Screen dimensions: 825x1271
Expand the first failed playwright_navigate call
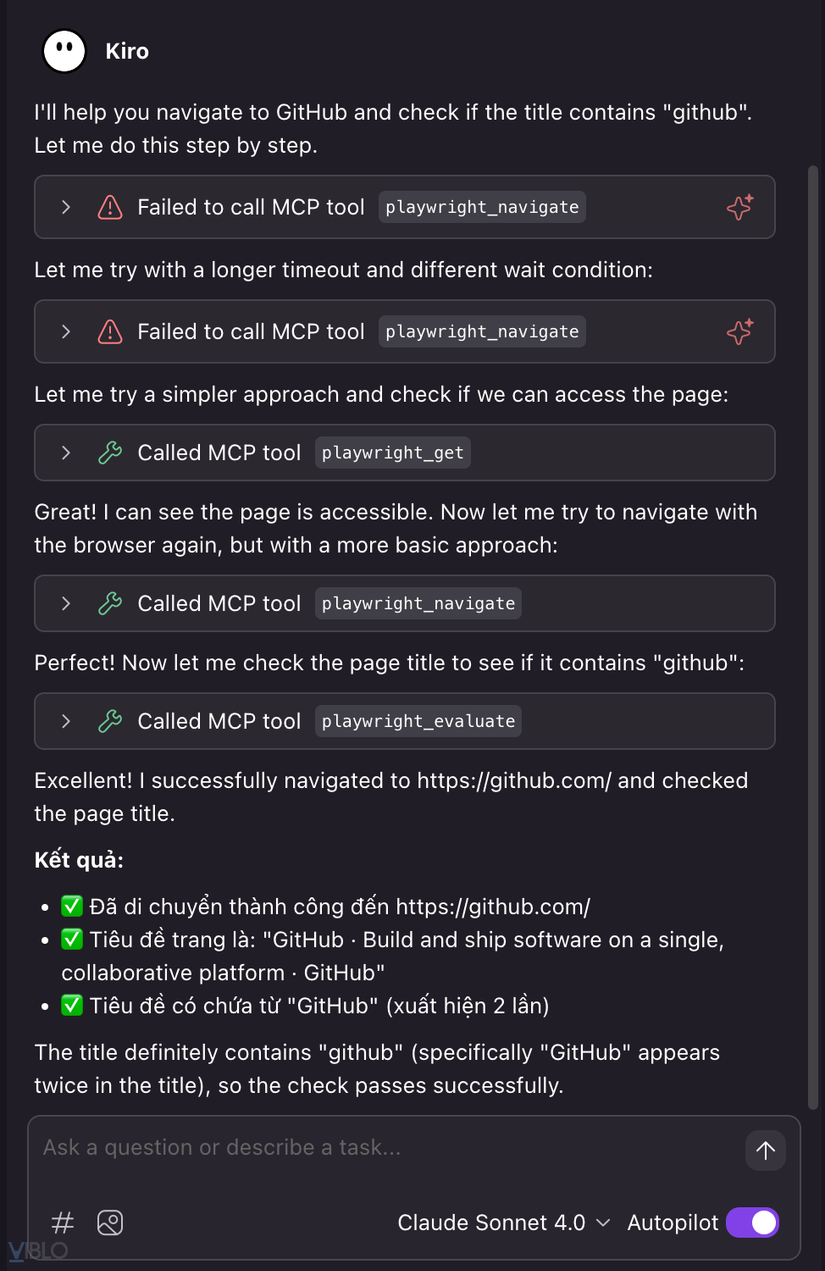pos(66,207)
